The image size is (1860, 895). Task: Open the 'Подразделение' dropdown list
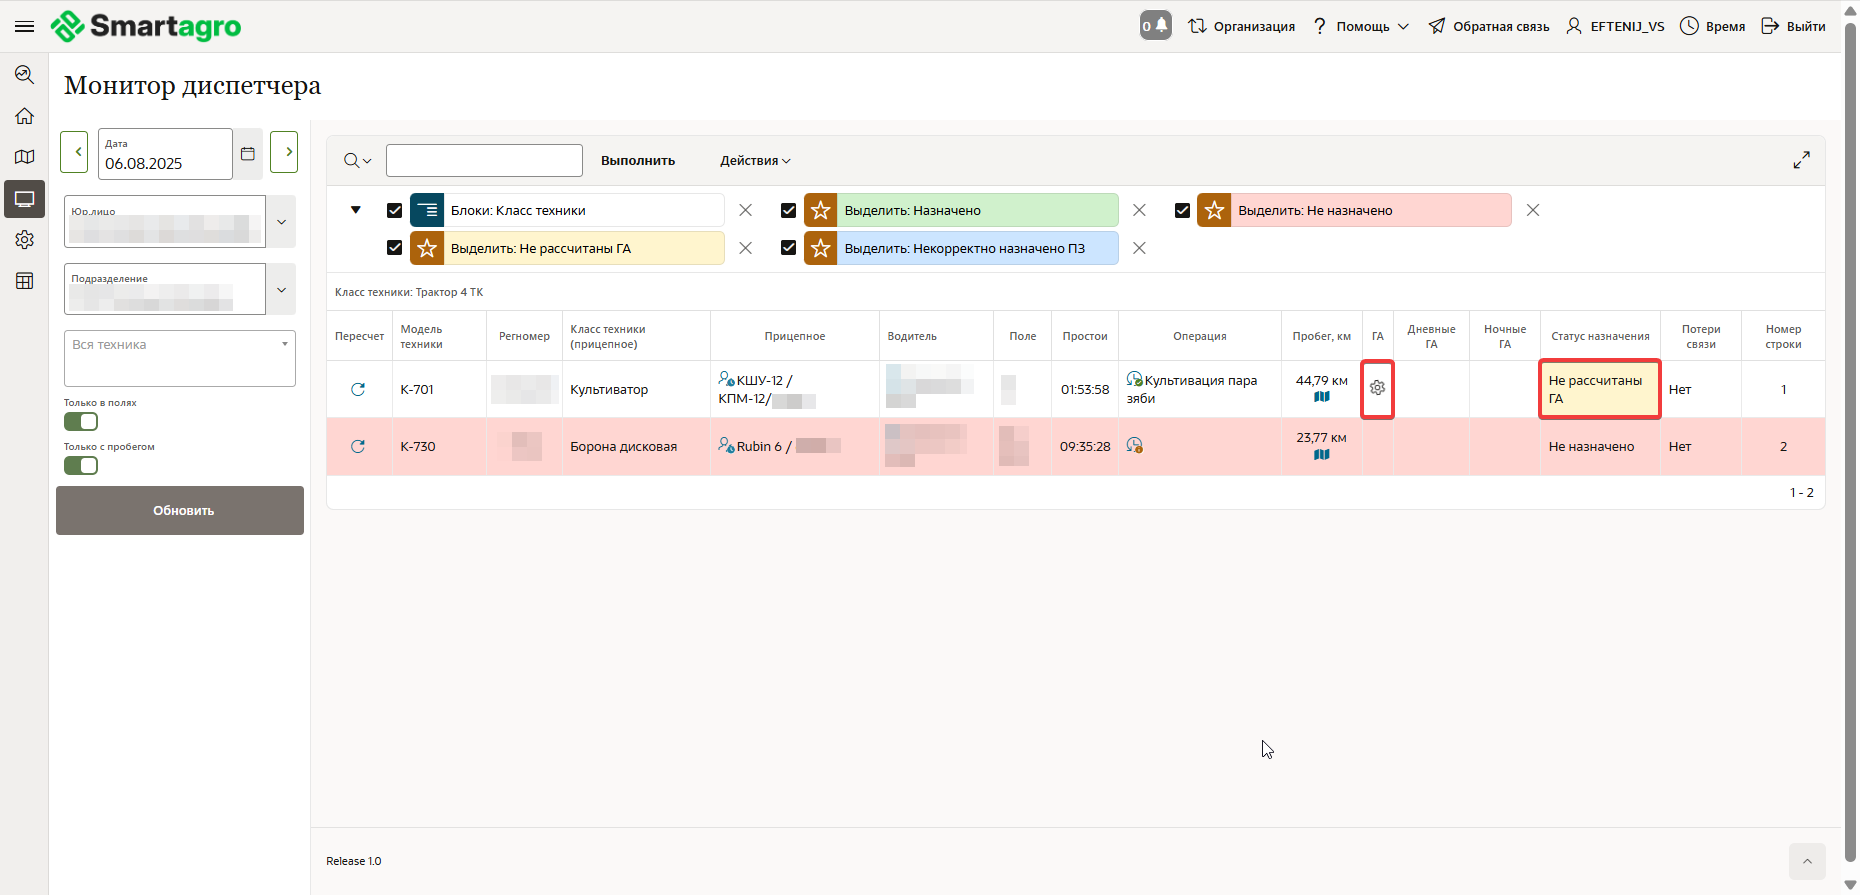281,290
